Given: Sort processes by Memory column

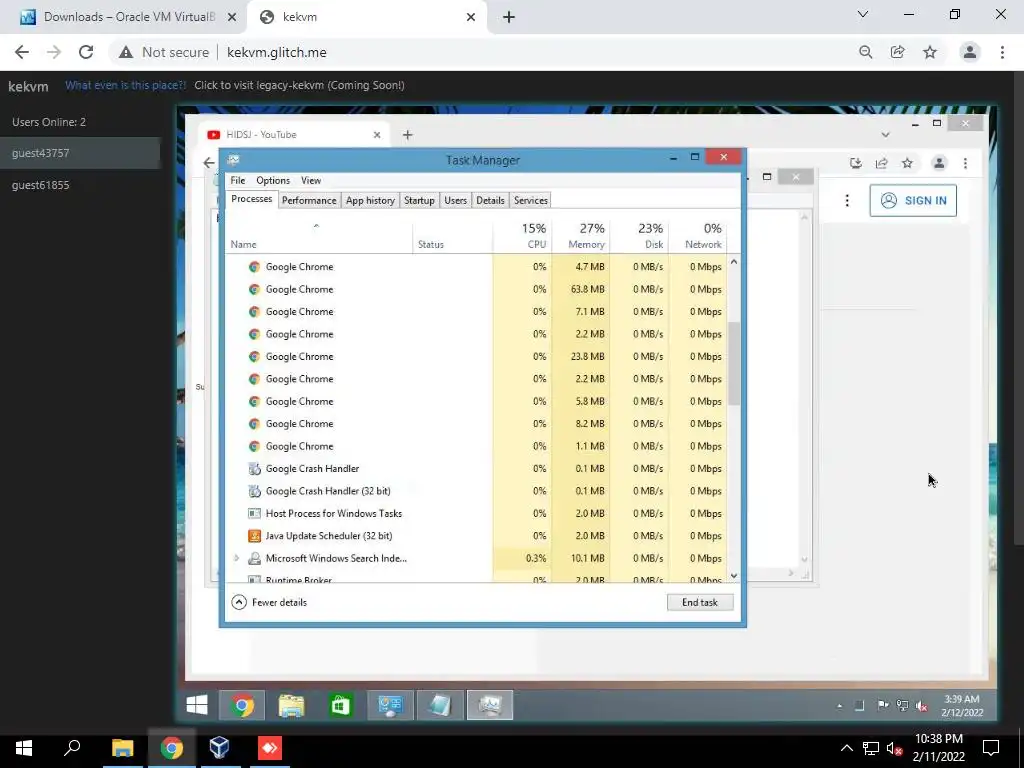Looking at the screenshot, I should [x=581, y=235].
